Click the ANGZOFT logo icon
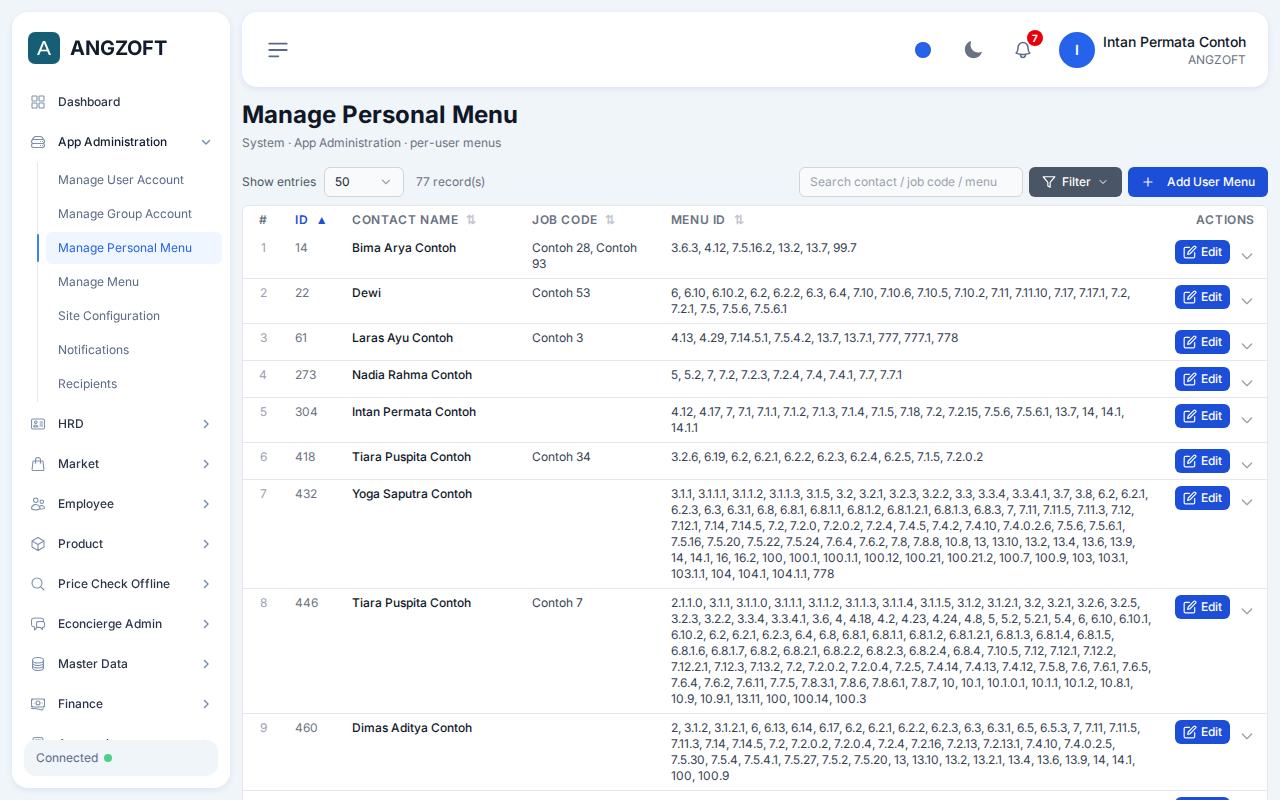This screenshot has width=1280, height=800. [x=44, y=48]
